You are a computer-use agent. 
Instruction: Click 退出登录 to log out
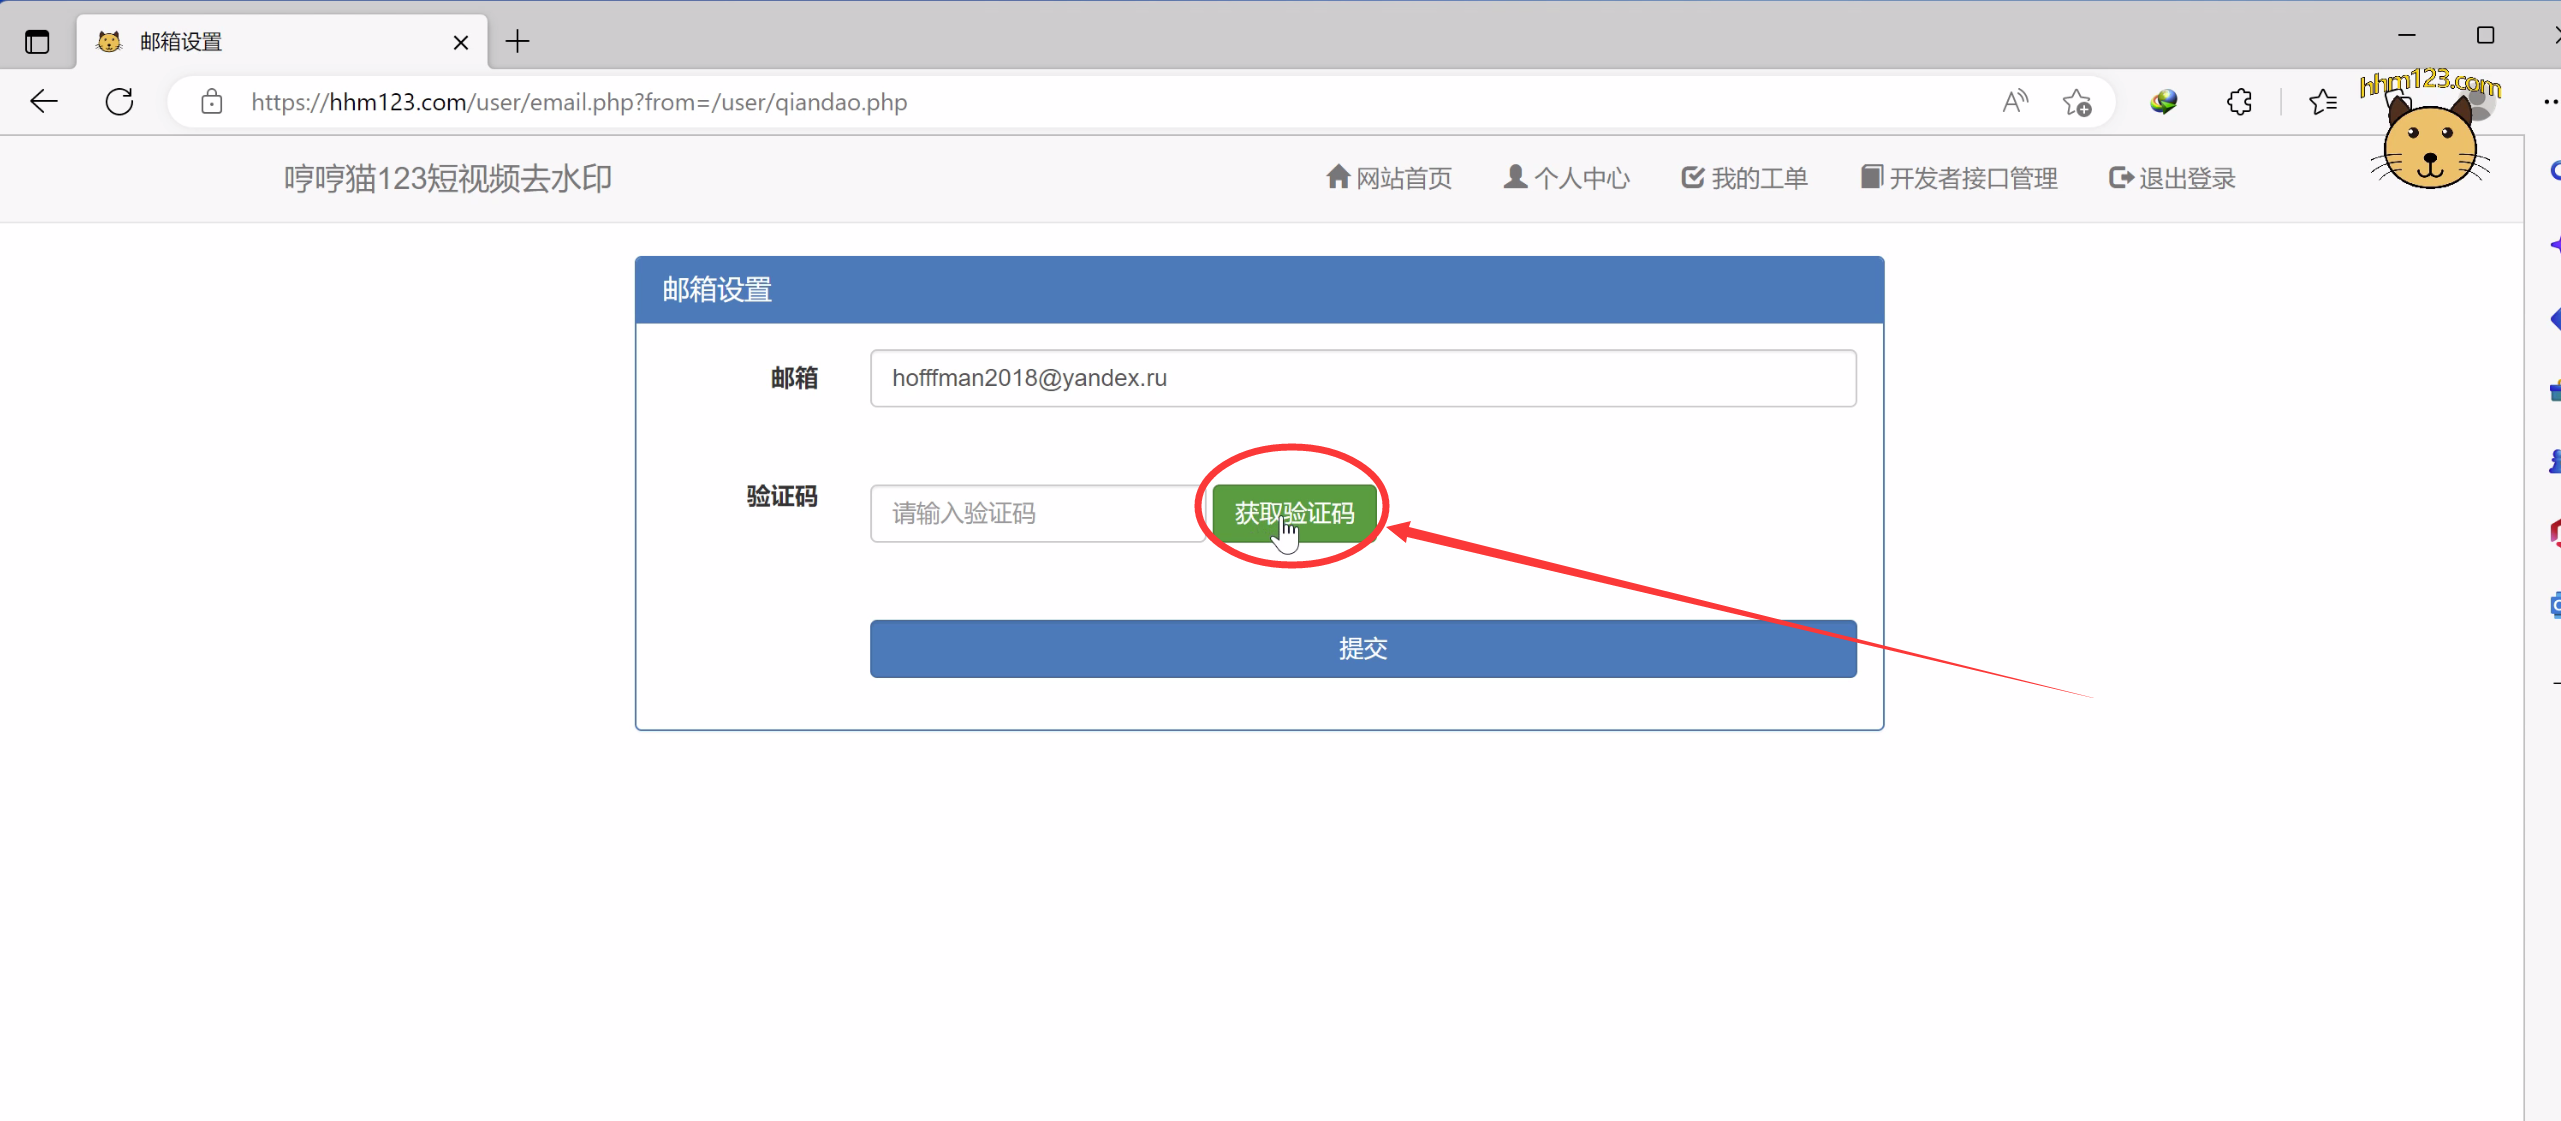click(x=2172, y=178)
